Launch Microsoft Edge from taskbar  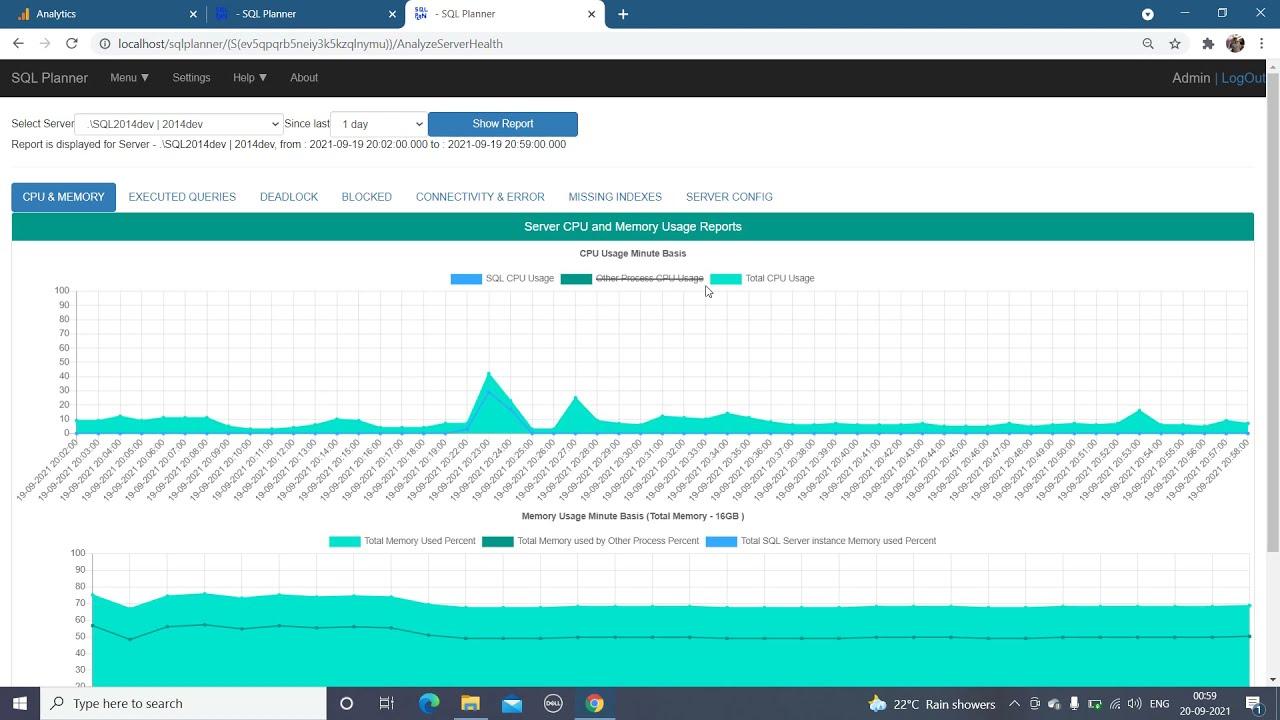tap(429, 704)
